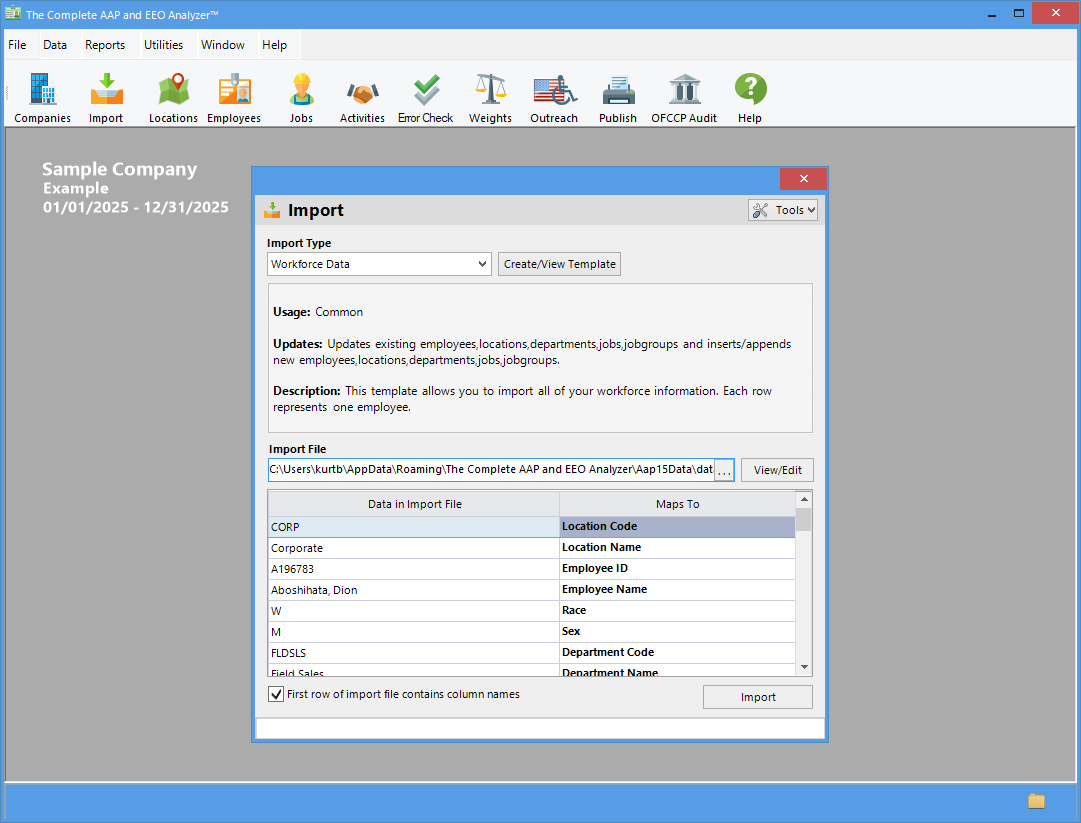Click the Race mapping cell
This screenshot has width=1081, height=823.
click(x=677, y=611)
